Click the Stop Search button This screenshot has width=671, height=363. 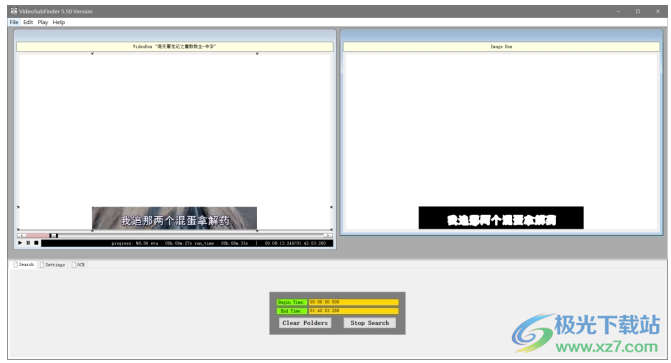tap(370, 323)
